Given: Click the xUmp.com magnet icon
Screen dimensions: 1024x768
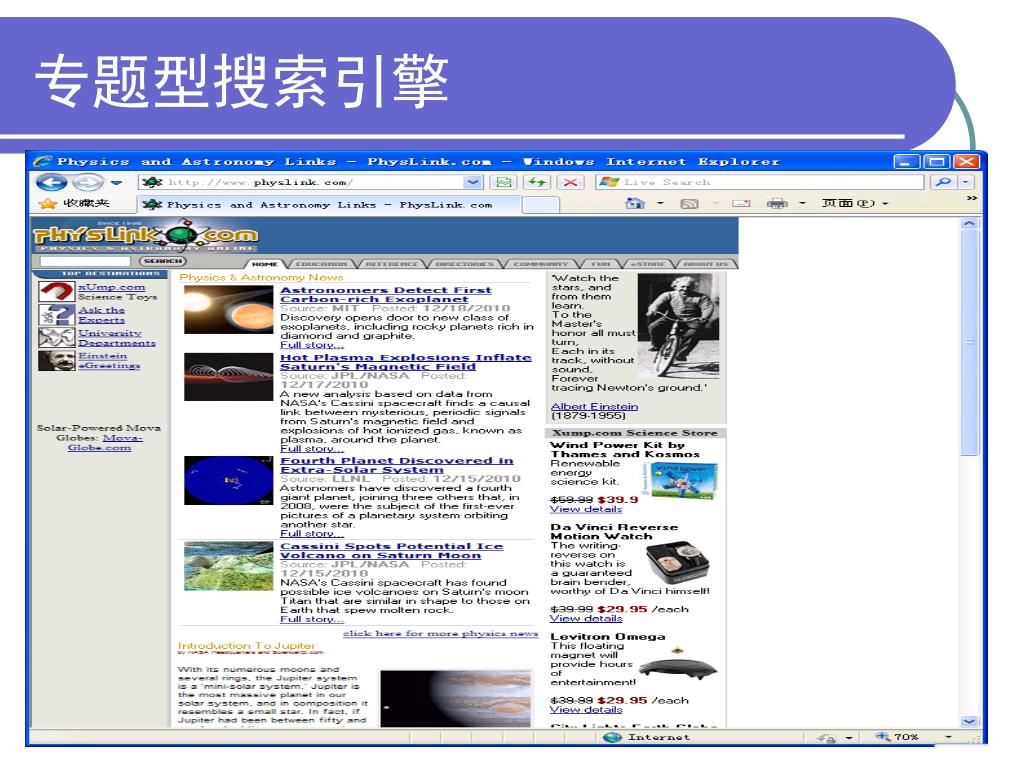Looking at the screenshot, I should 56,291.
